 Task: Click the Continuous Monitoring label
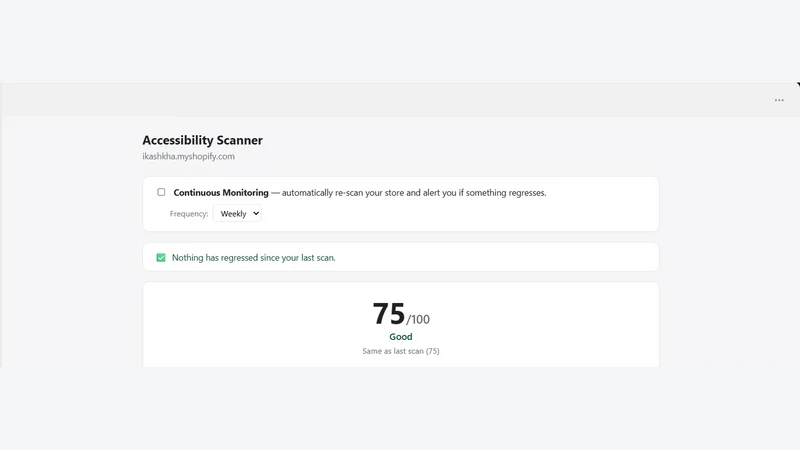tap(221, 193)
